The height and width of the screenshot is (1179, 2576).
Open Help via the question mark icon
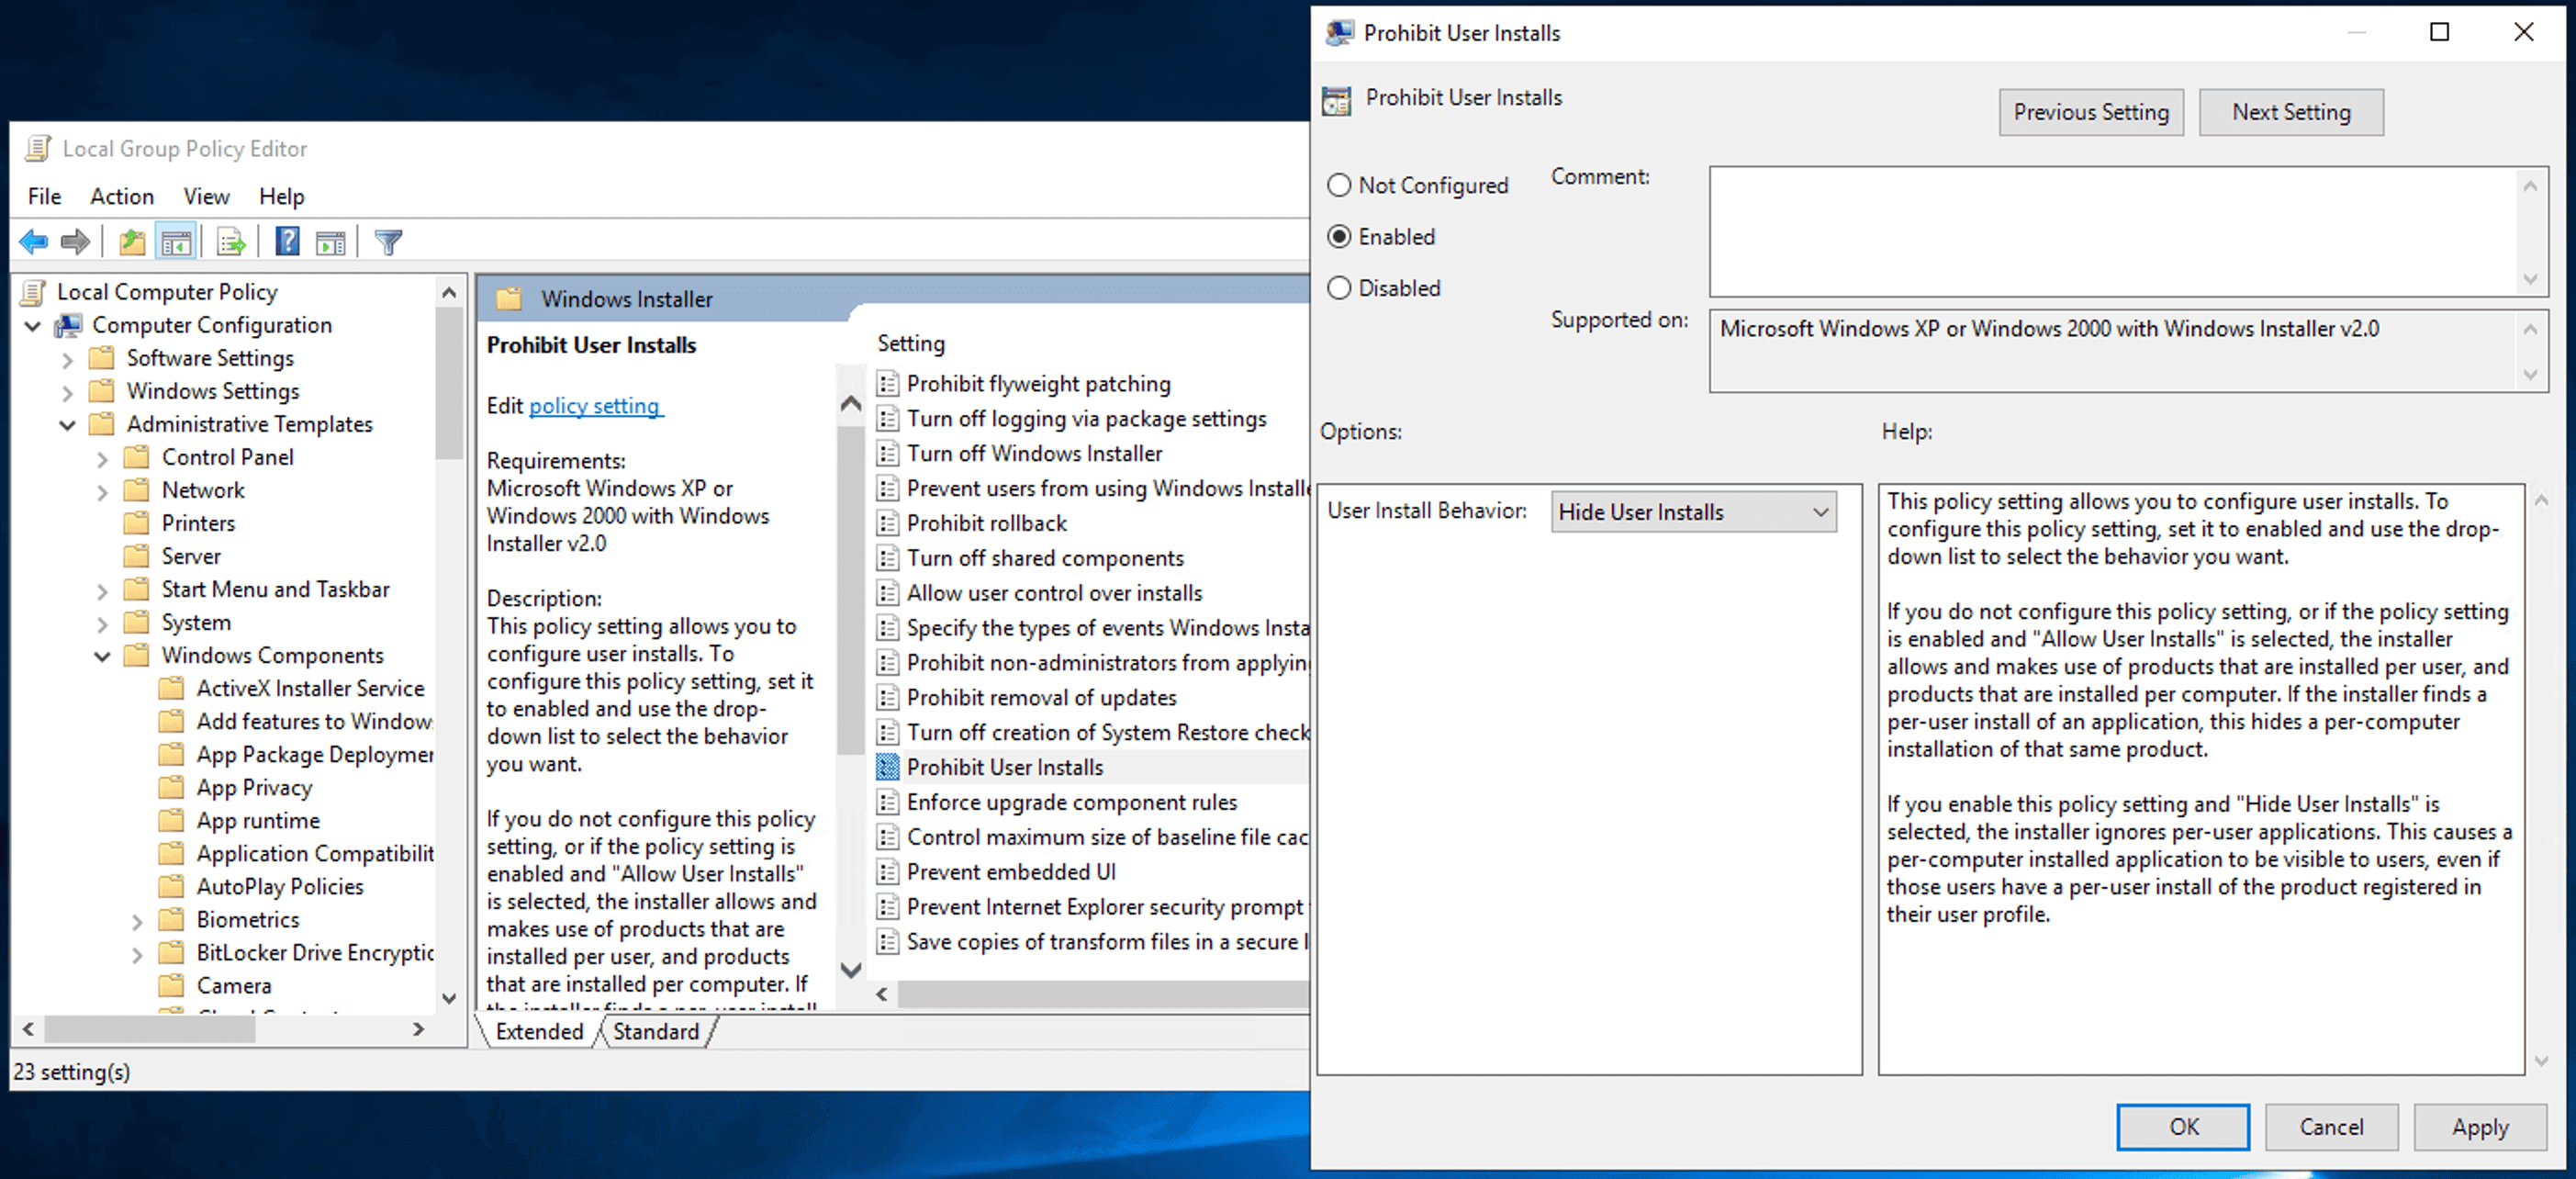click(287, 242)
